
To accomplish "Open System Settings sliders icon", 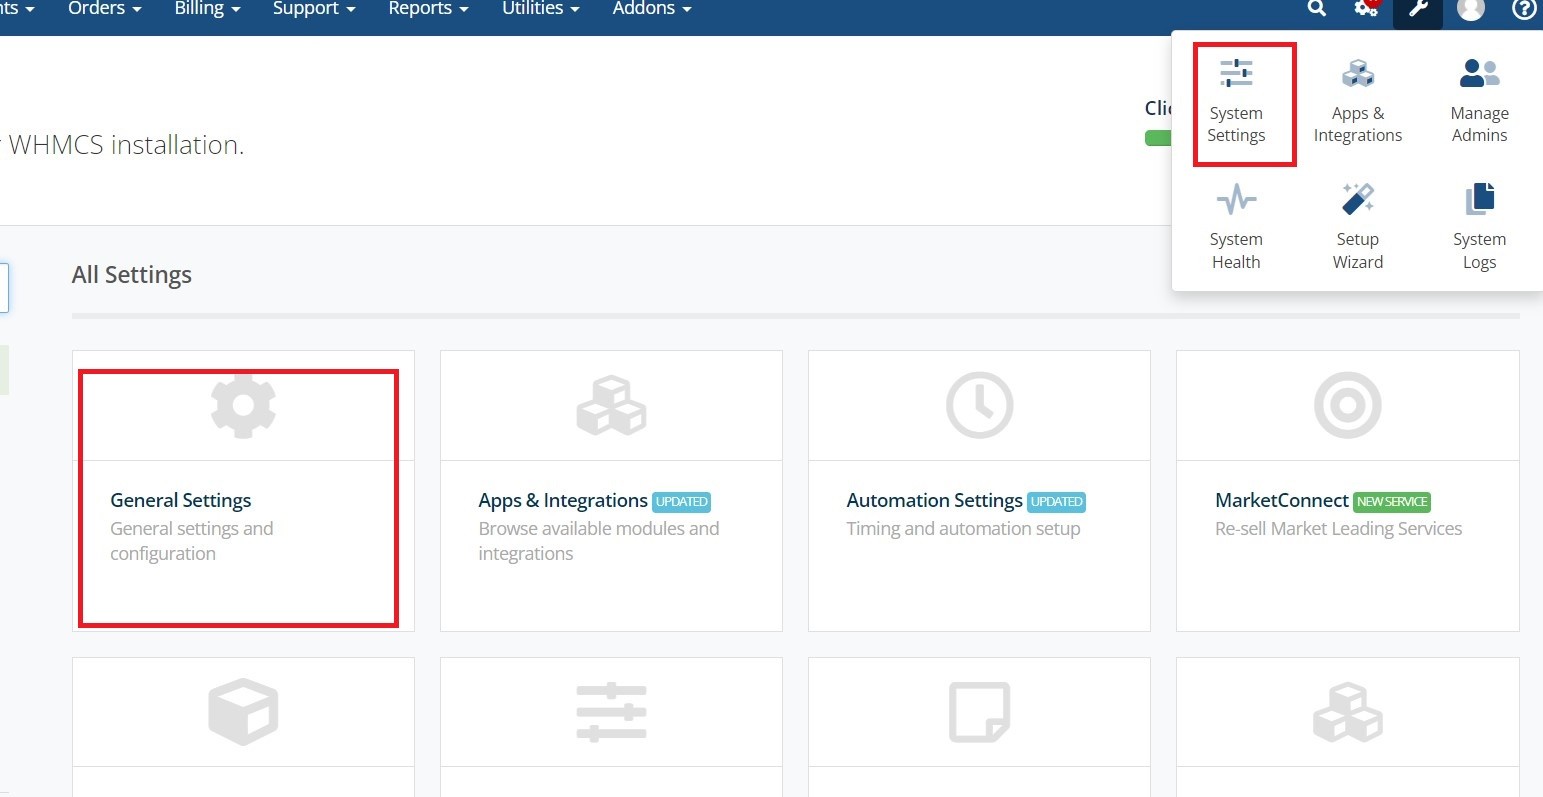I will coord(1236,73).
